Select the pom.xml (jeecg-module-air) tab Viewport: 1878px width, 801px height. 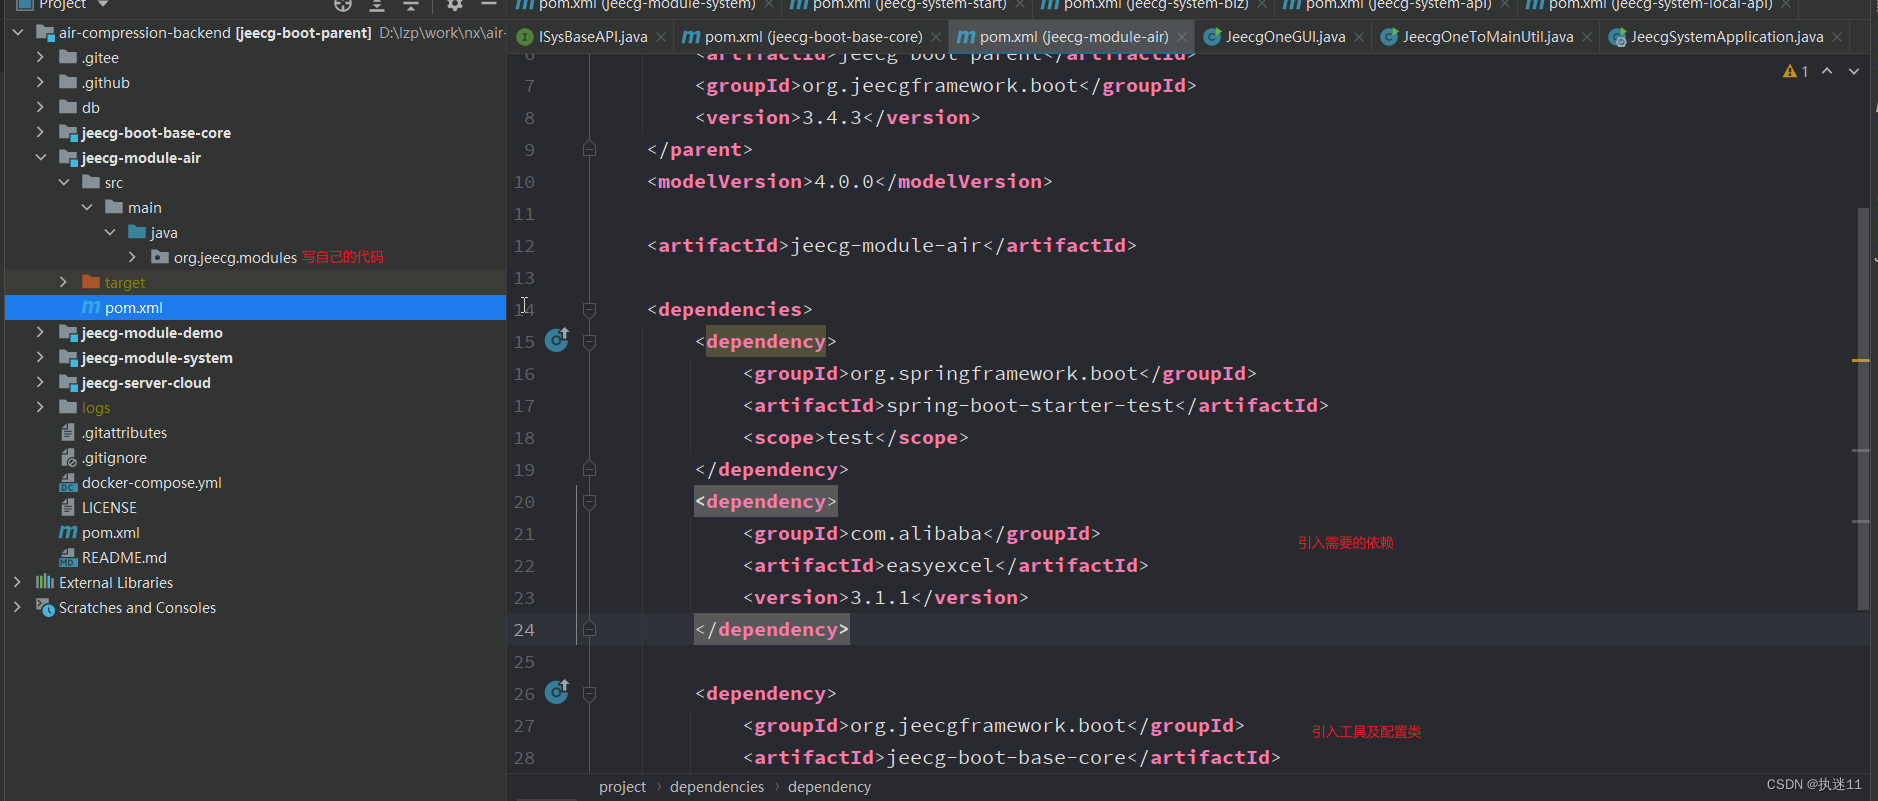click(x=1073, y=37)
